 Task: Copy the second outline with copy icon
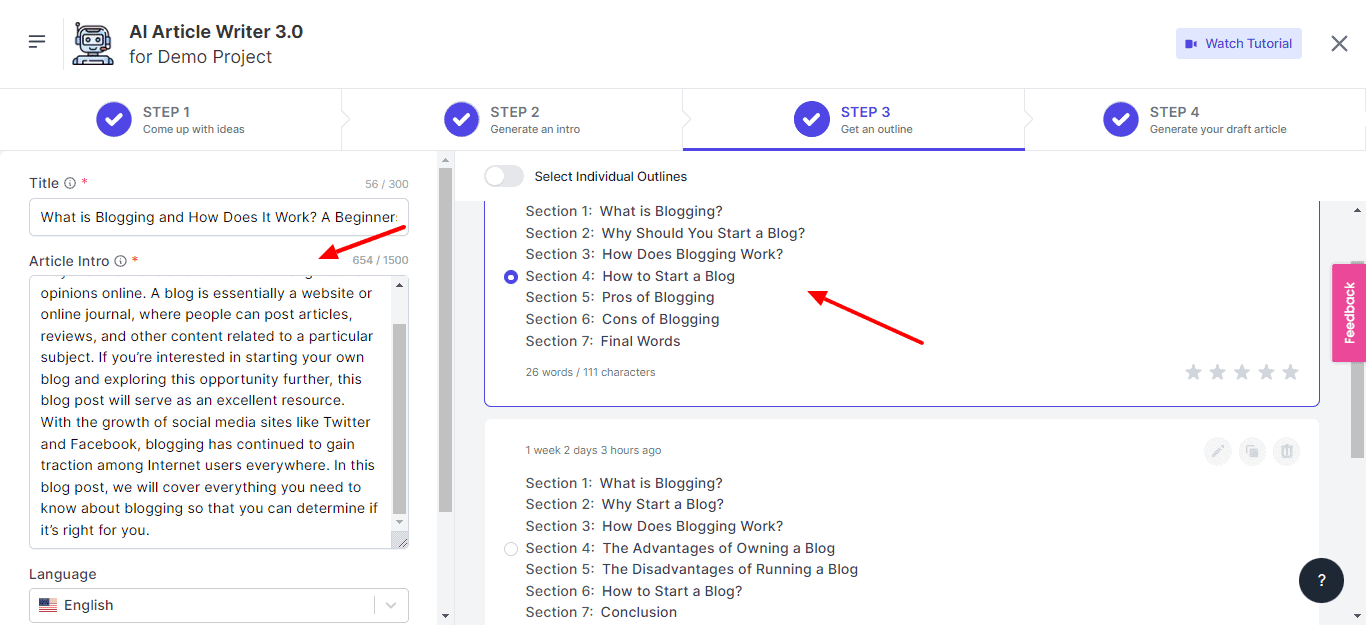pos(1252,451)
